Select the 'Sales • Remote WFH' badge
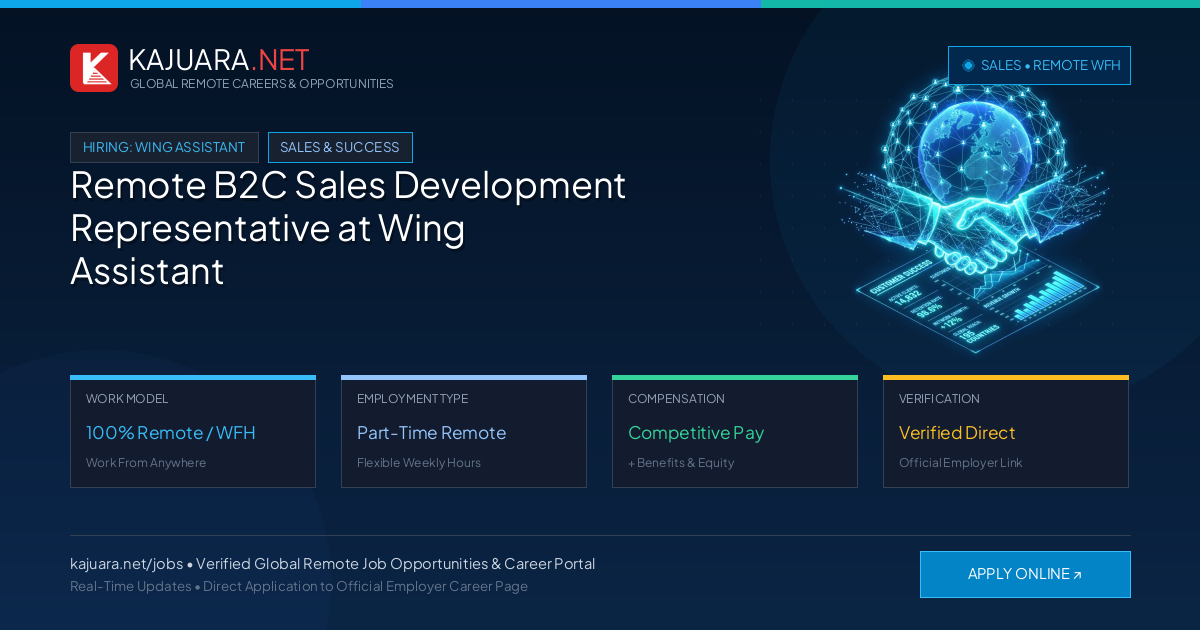Viewport: 1200px width, 630px height. click(1039, 65)
